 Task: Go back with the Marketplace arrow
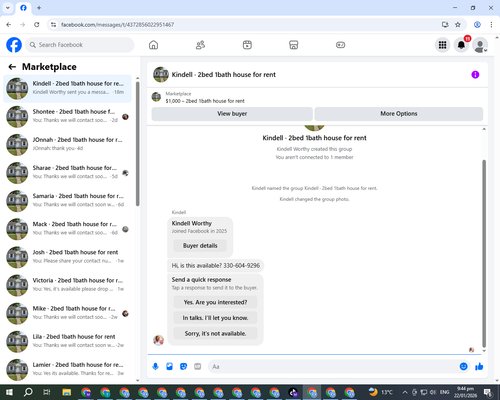12,67
